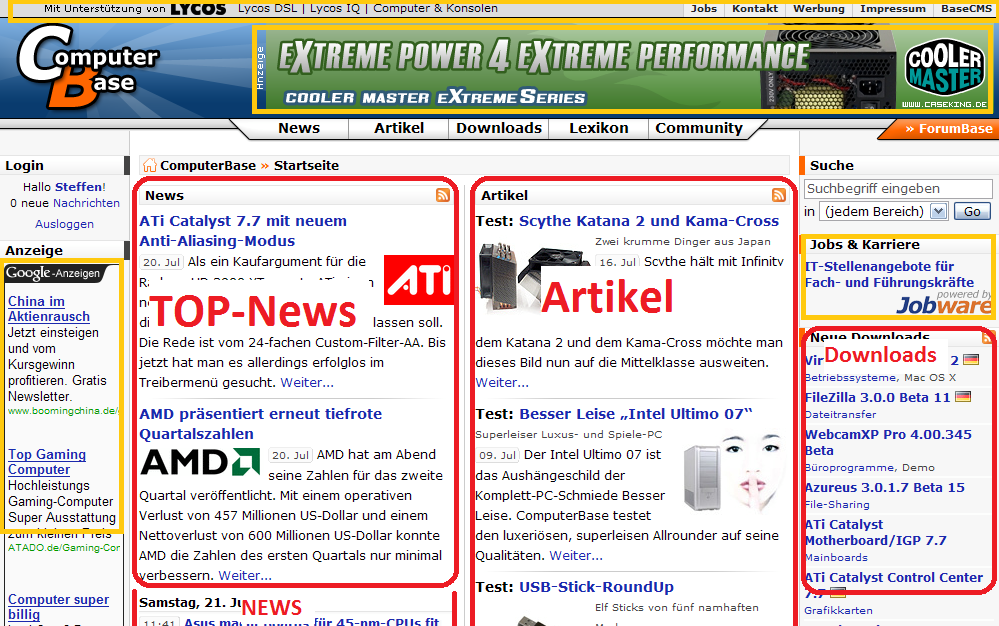Click the Grafikkarten category text

tap(838, 611)
